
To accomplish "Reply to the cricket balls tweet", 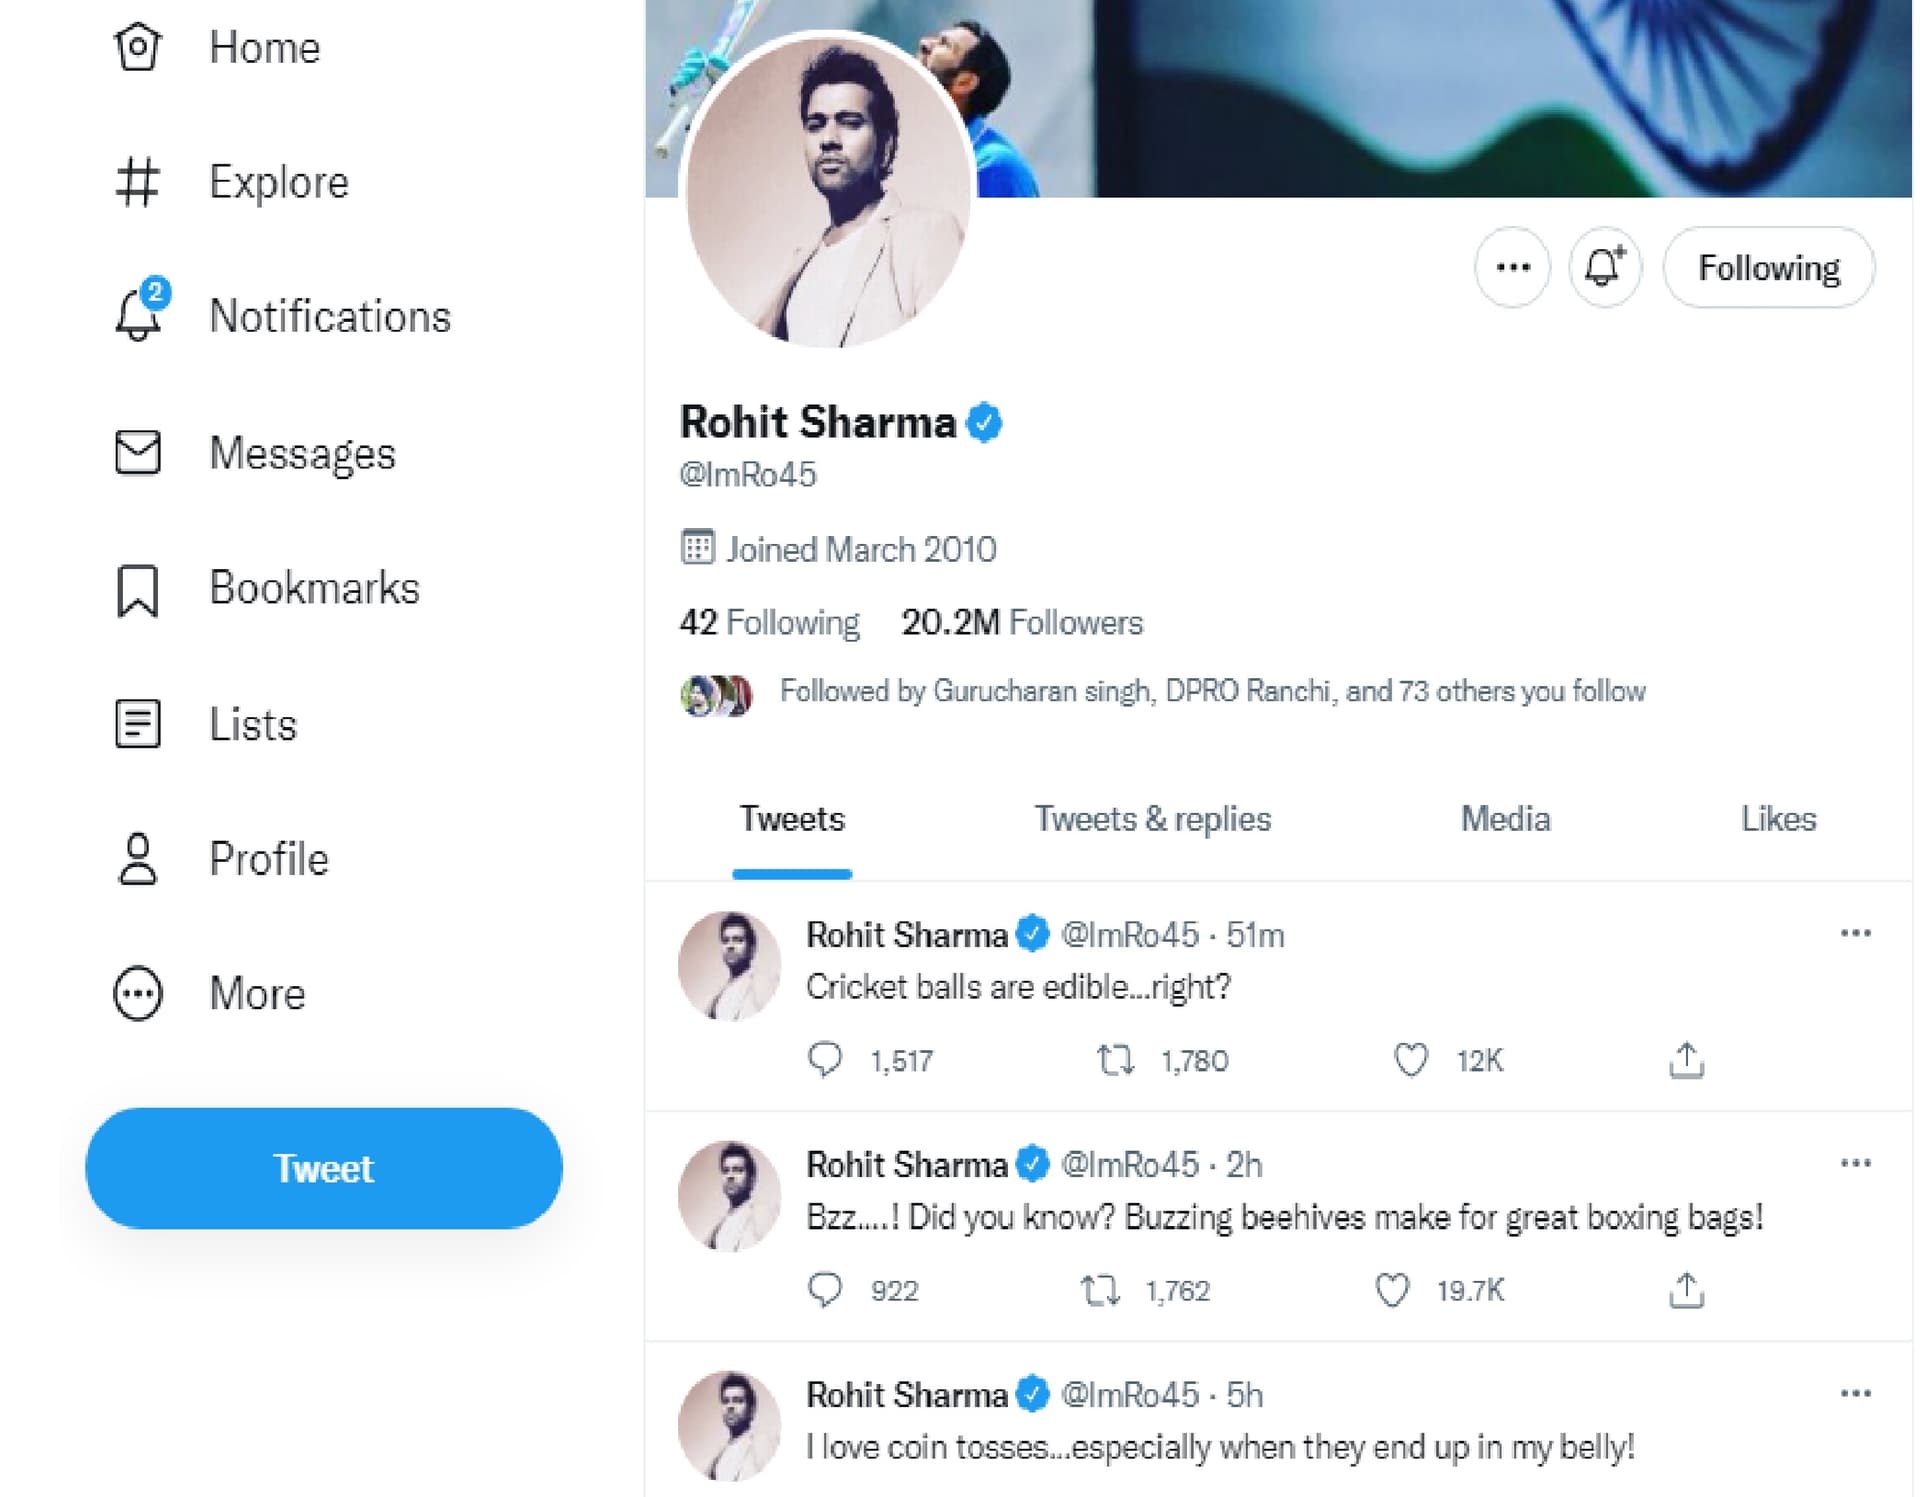I will [825, 1060].
